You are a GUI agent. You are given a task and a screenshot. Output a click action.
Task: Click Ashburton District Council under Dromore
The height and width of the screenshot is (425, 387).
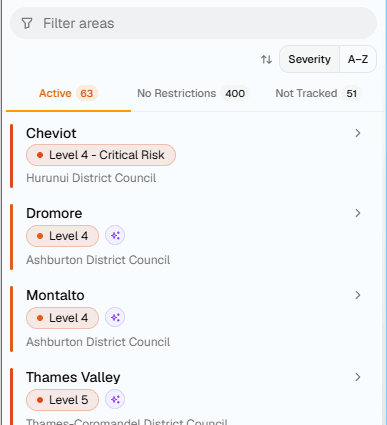[98, 260]
